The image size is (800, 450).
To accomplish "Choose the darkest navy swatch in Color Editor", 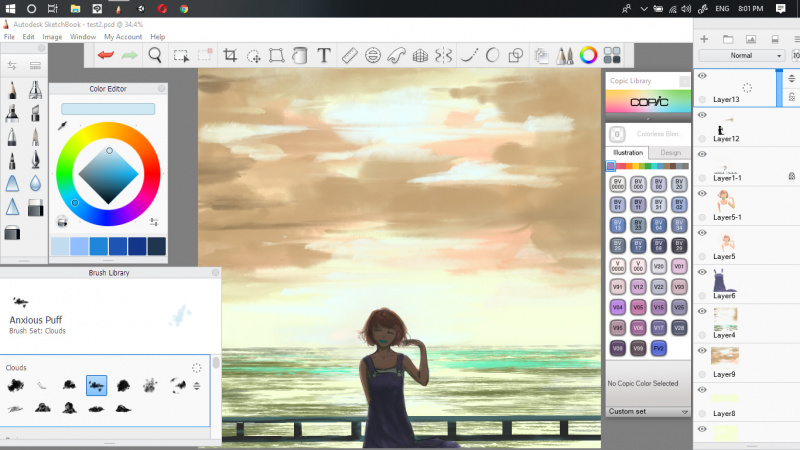I will point(157,246).
